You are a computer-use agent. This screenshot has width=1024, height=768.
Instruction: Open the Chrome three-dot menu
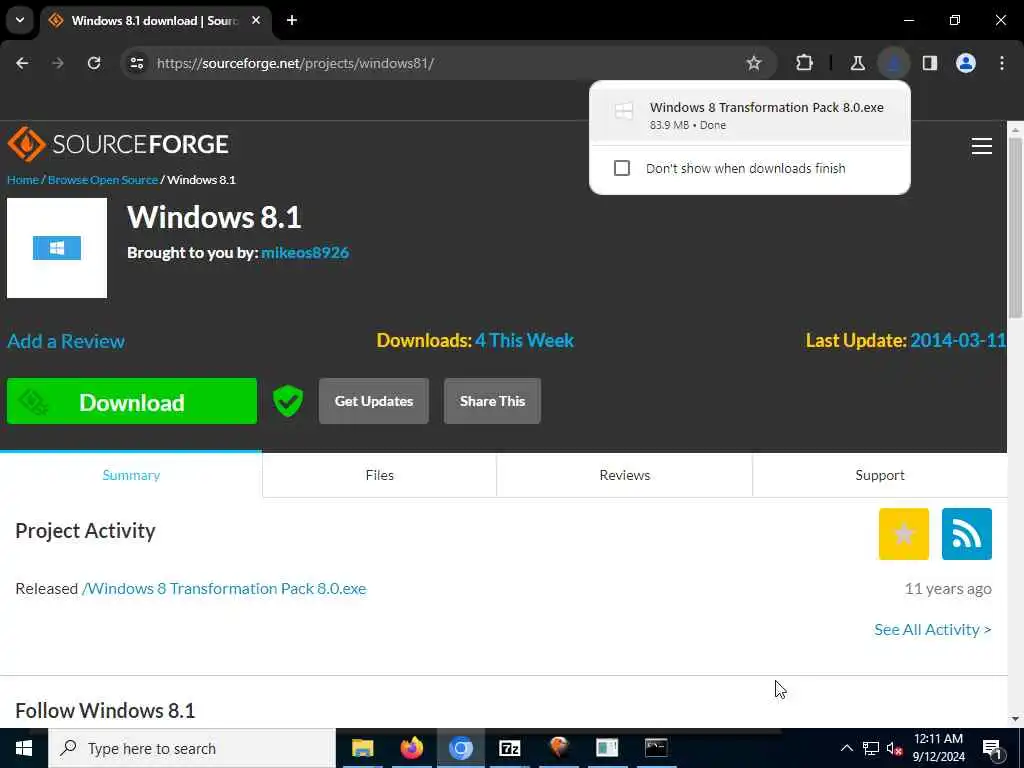pos(1002,63)
